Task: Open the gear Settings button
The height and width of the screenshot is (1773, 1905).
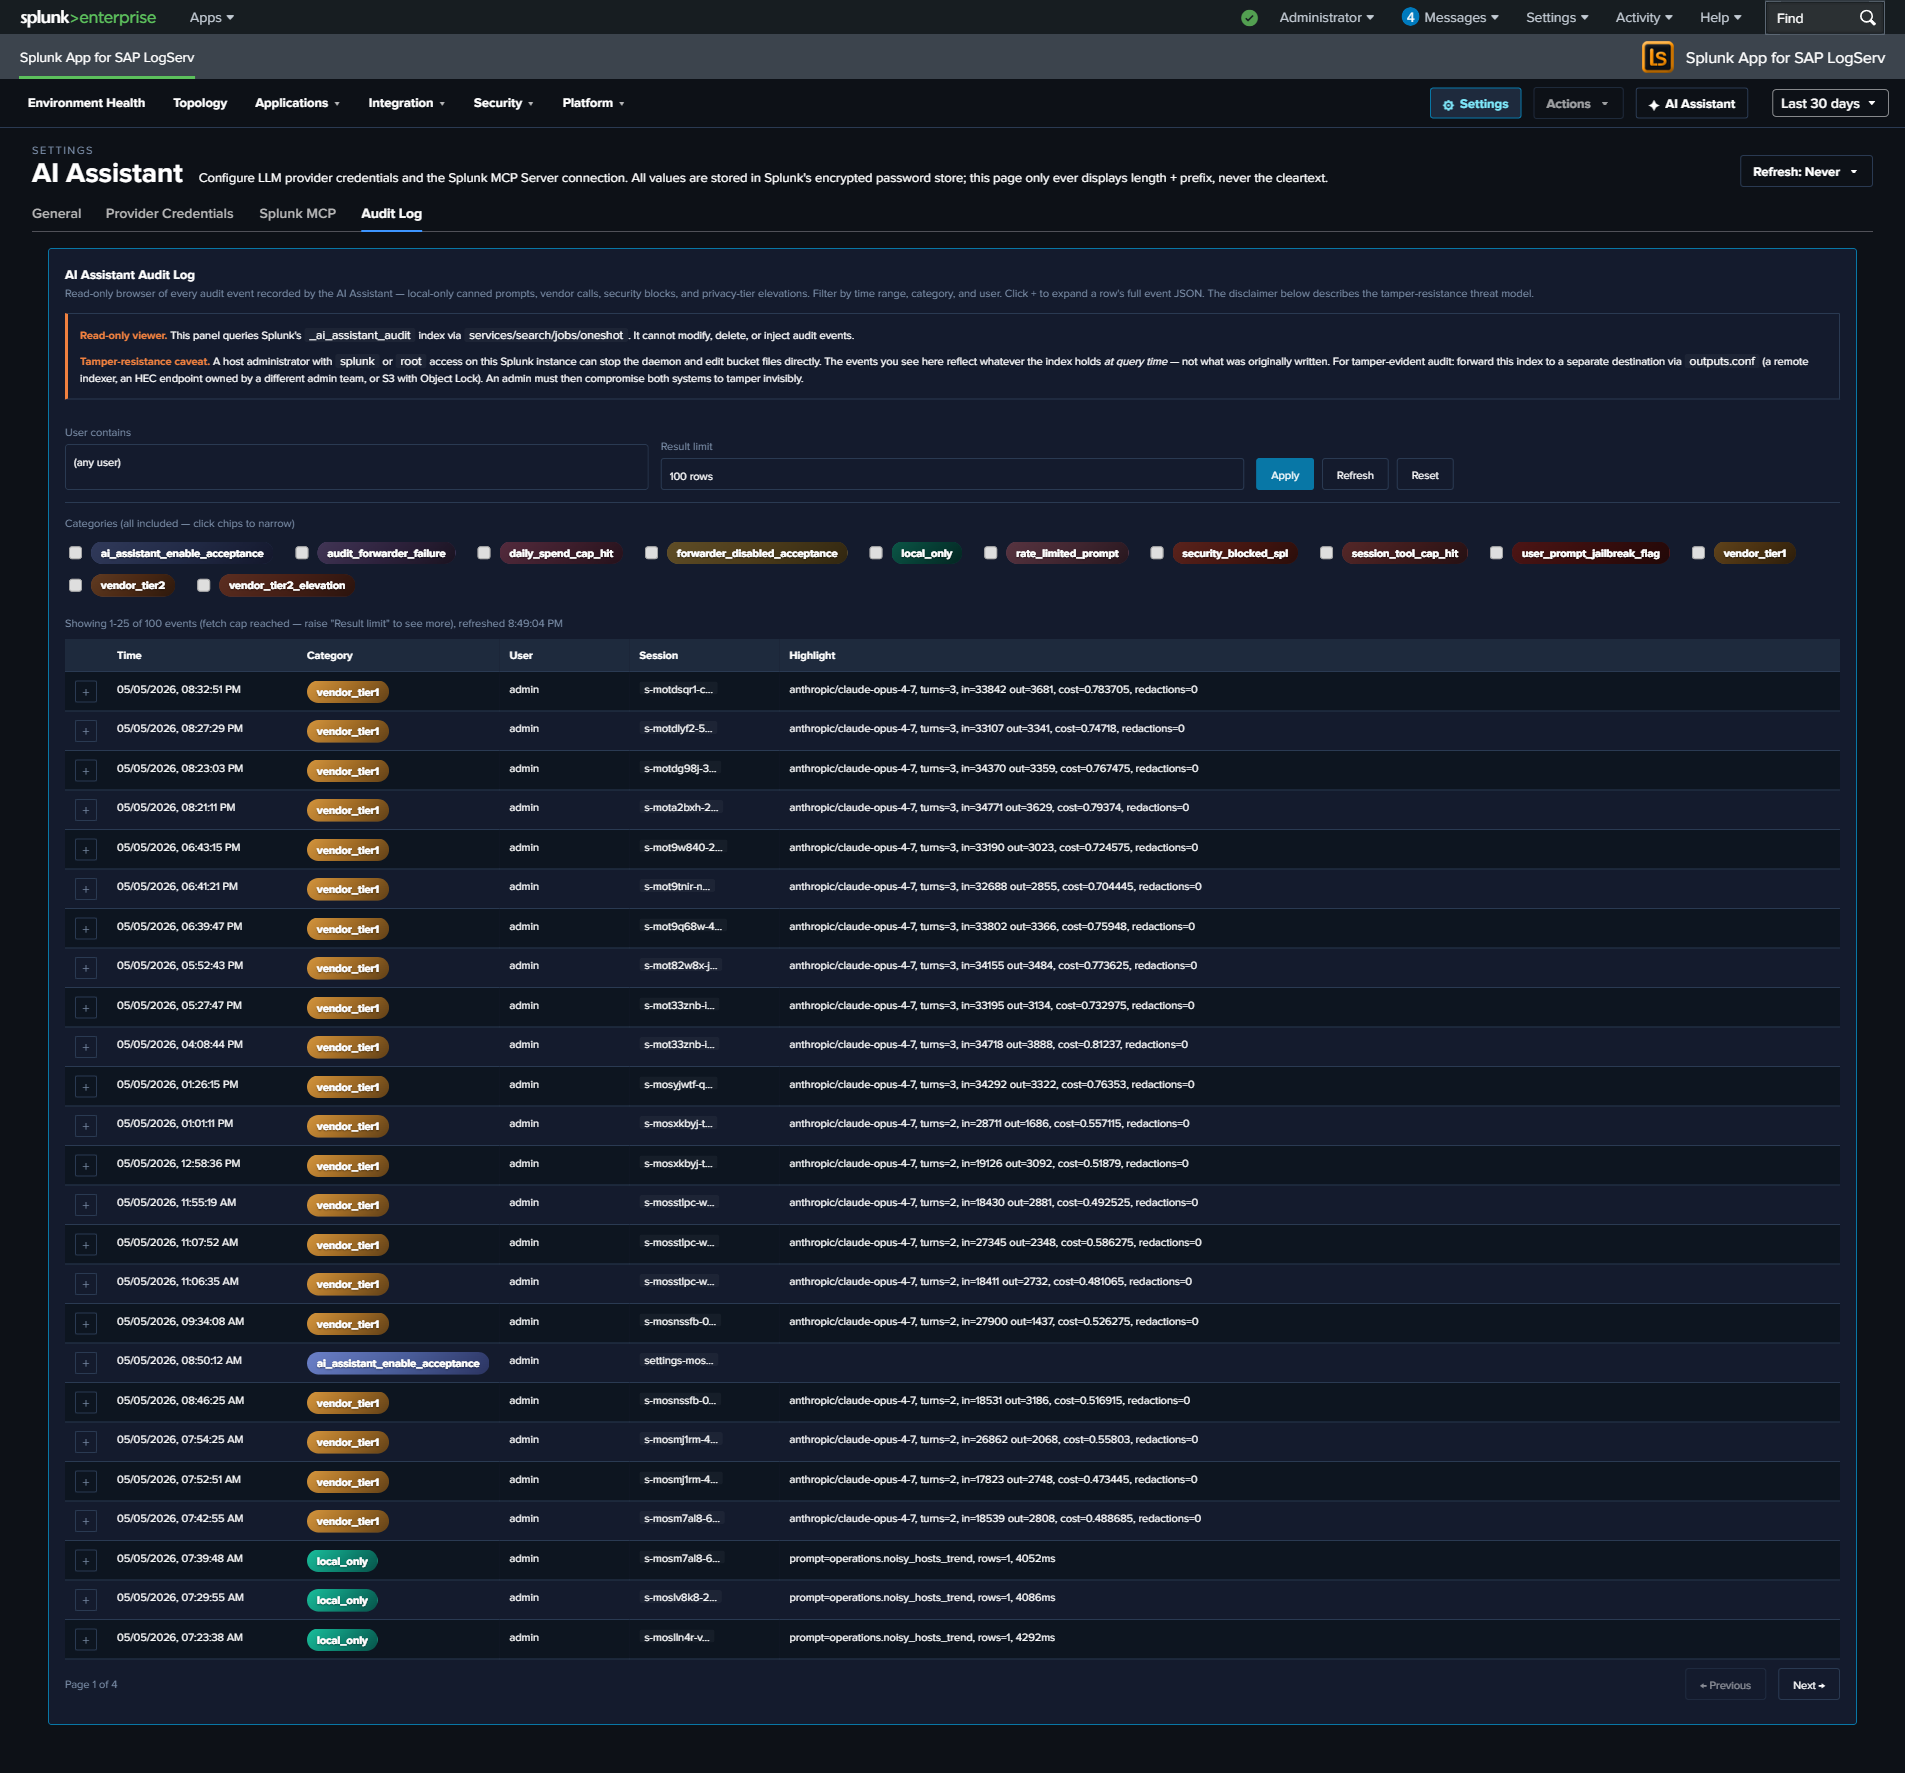Action: 1475,103
